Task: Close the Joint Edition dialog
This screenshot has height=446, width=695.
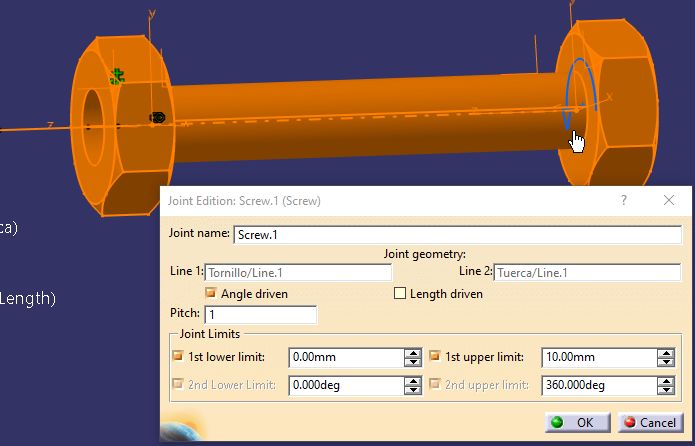Action: [x=669, y=200]
